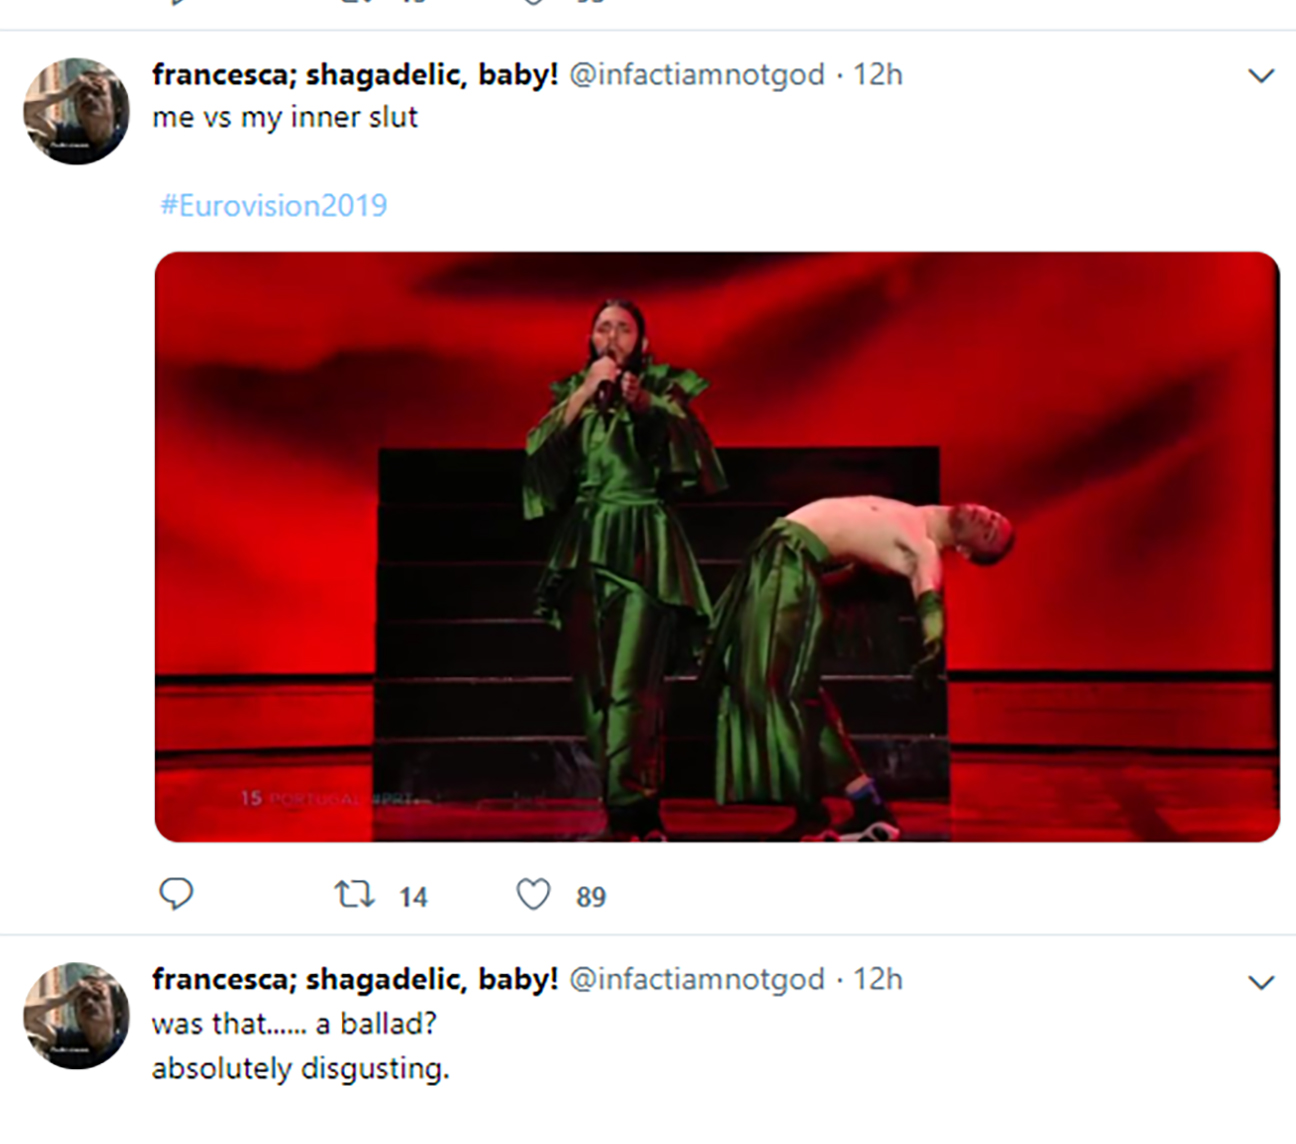The image size is (1296, 1144).
Task: Open francesca's avatar on the ballad tweet
Action: (77, 1015)
